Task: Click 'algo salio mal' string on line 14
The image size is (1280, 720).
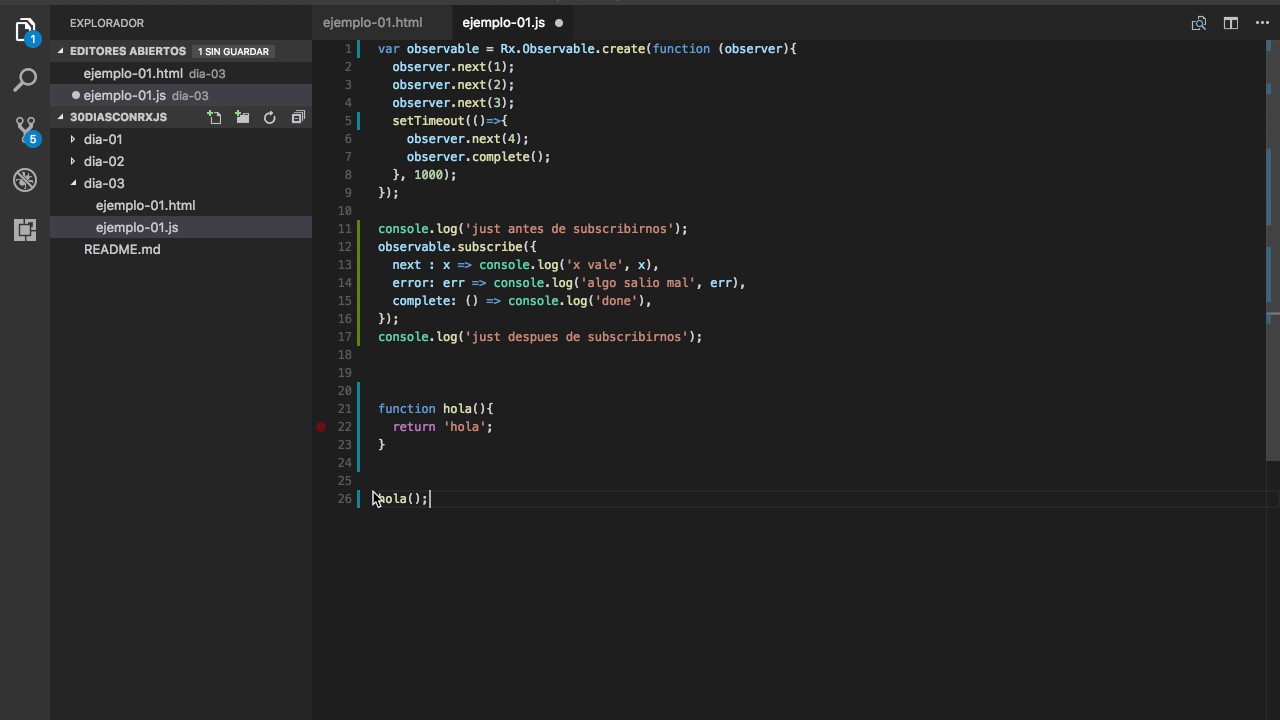Action: (638, 283)
